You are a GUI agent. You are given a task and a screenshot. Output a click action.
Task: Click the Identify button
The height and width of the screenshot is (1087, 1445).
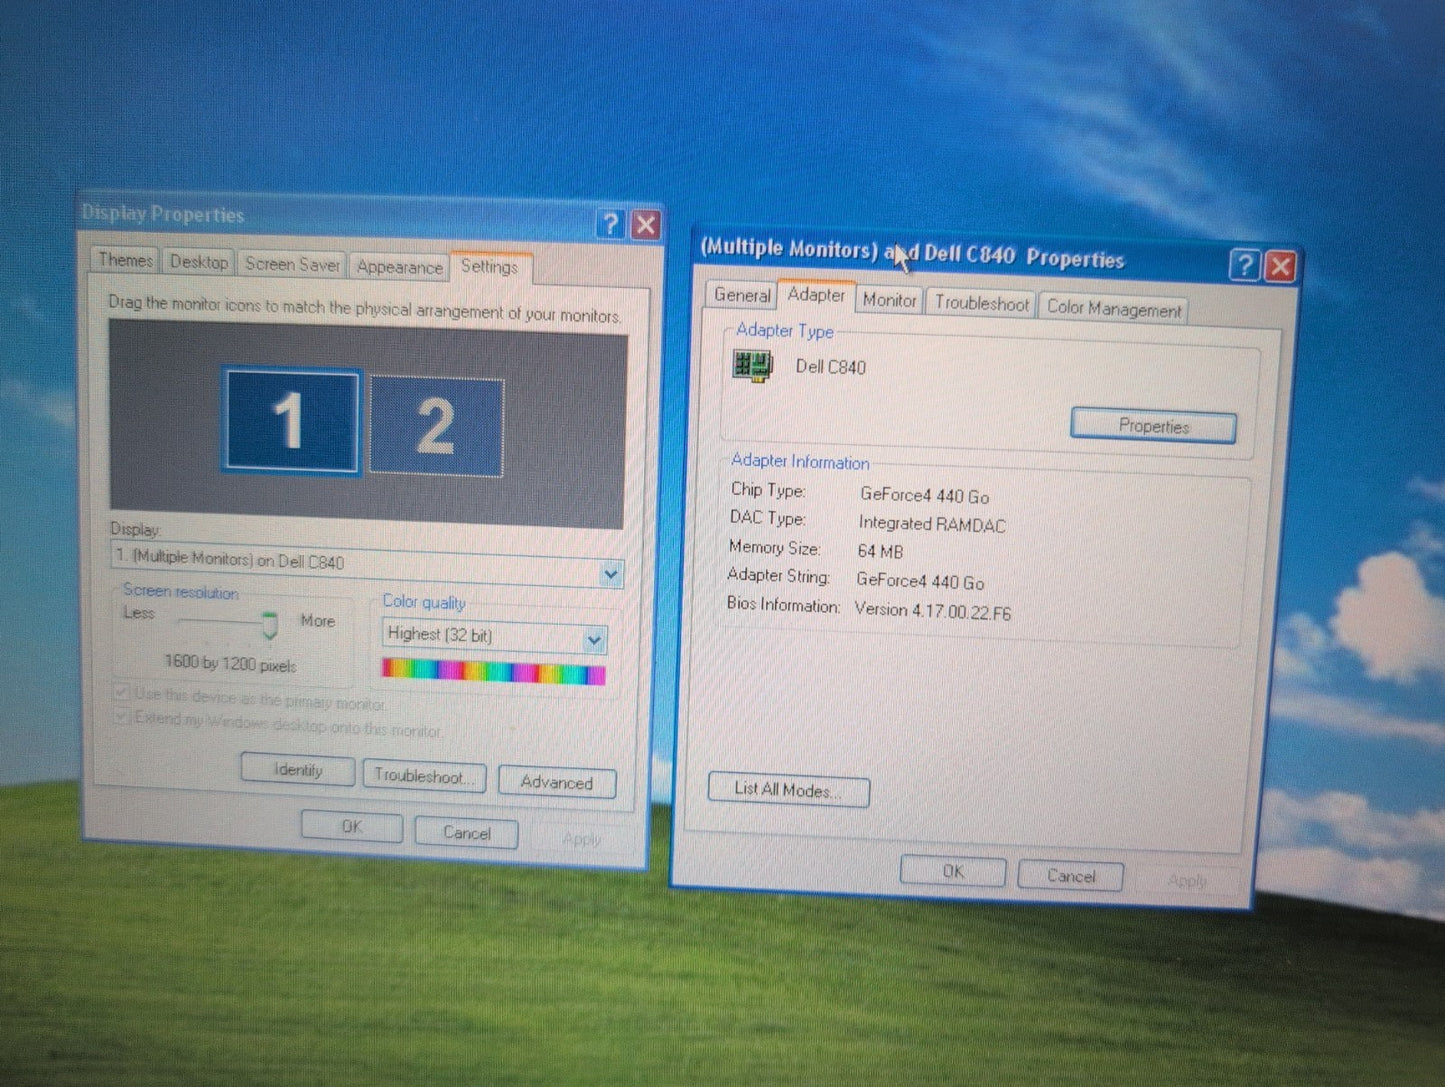point(298,770)
